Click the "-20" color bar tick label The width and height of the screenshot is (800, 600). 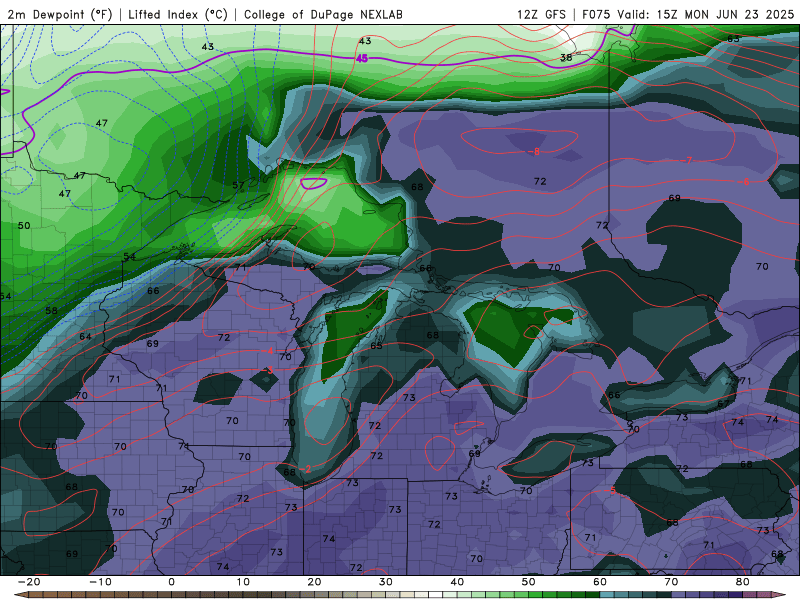tap(29, 582)
